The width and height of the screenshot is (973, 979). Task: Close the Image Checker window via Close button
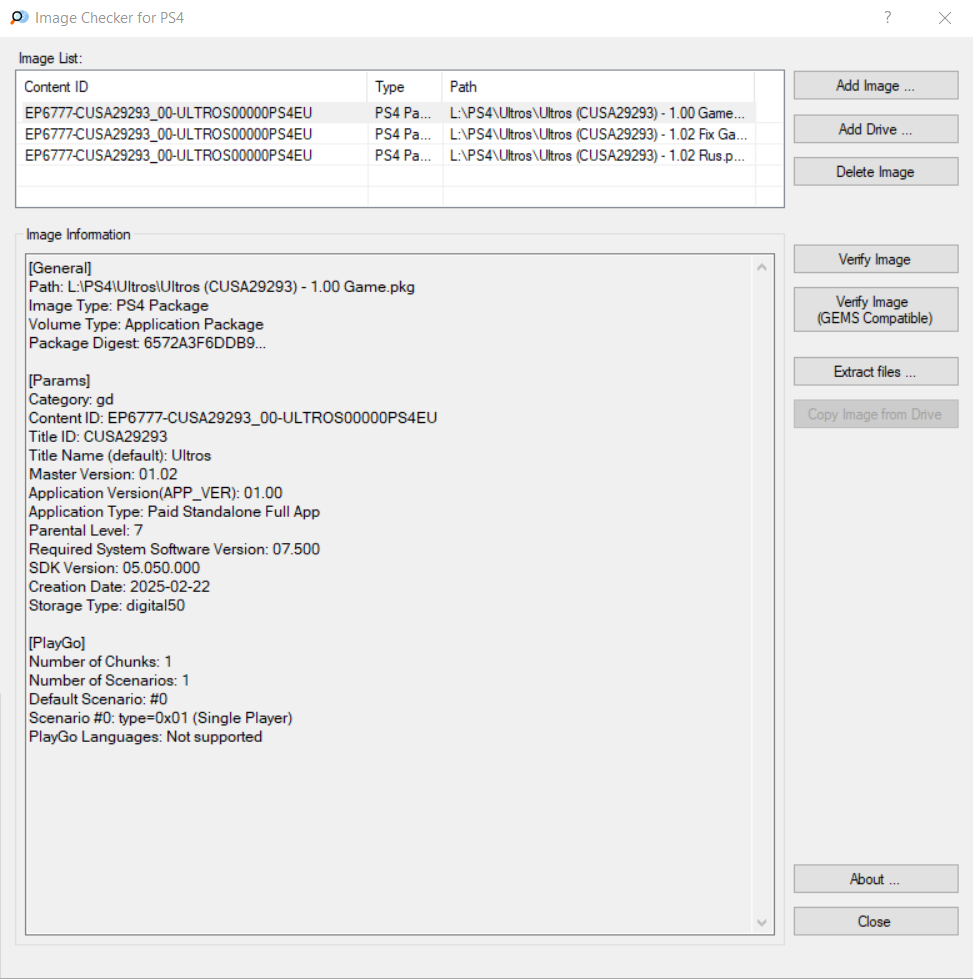876,922
